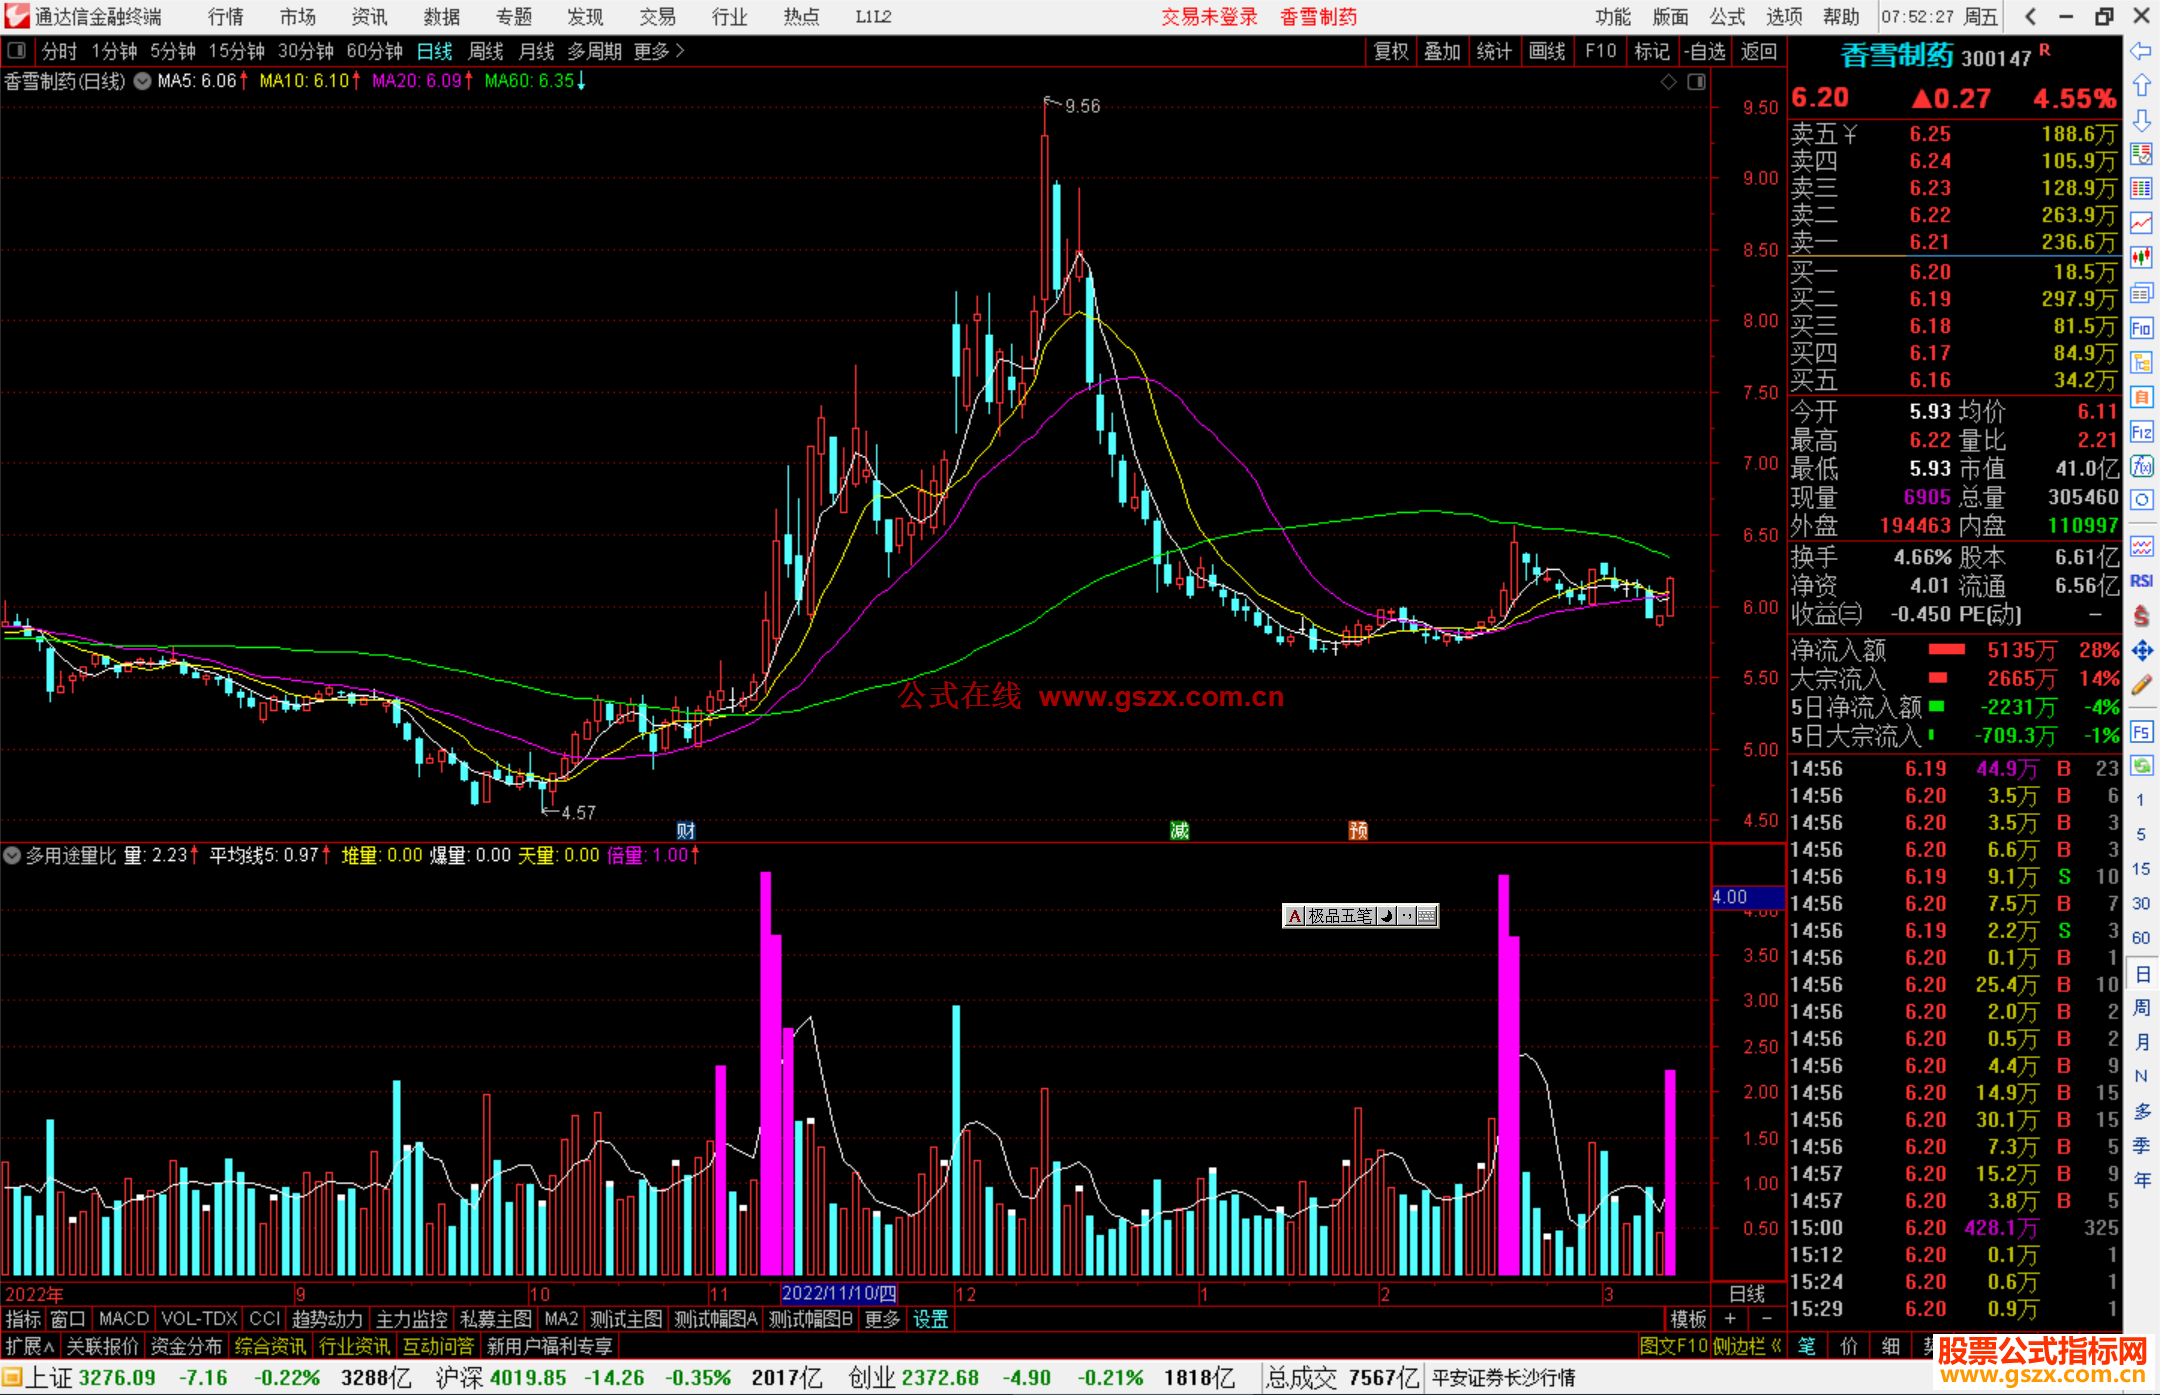This screenshot has height=1395, width=2160.
Task: Expand 更多 > in the period bar
Action: pos(659,51)
